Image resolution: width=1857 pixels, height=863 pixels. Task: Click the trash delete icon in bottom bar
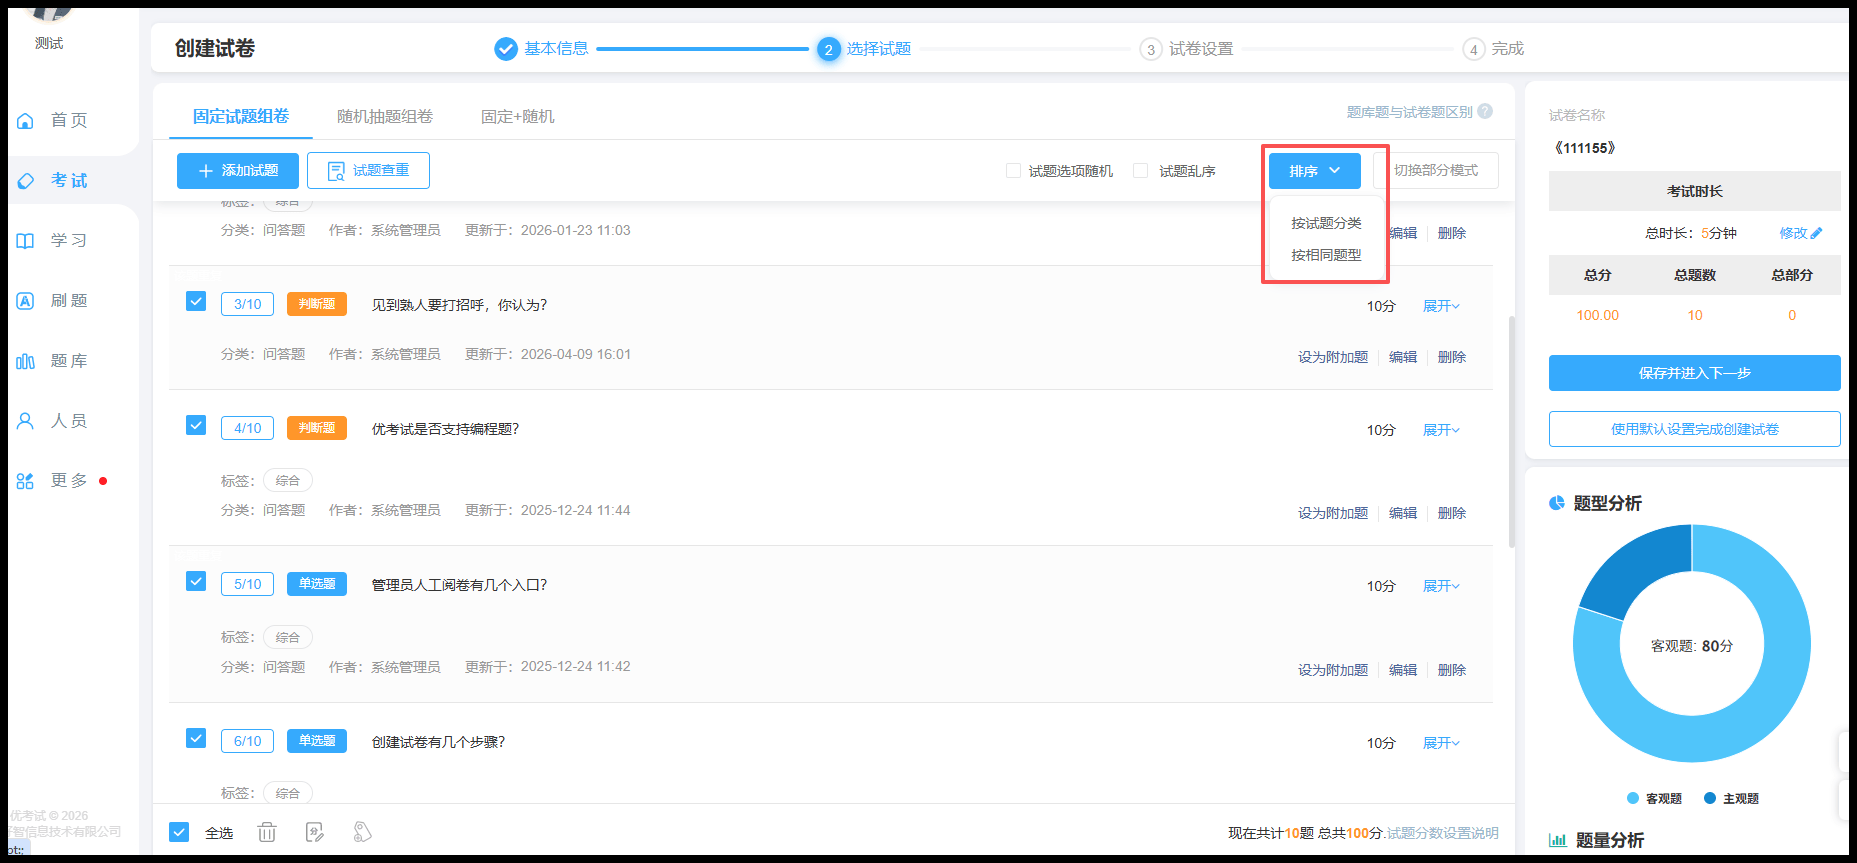point(267,832)
